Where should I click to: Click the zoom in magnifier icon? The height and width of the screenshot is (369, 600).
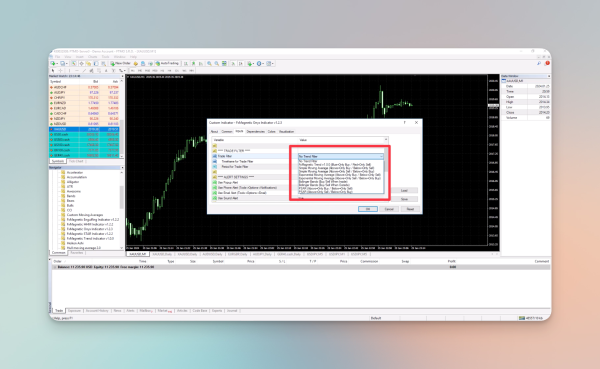pyautogui.click(x=209, y=64)
